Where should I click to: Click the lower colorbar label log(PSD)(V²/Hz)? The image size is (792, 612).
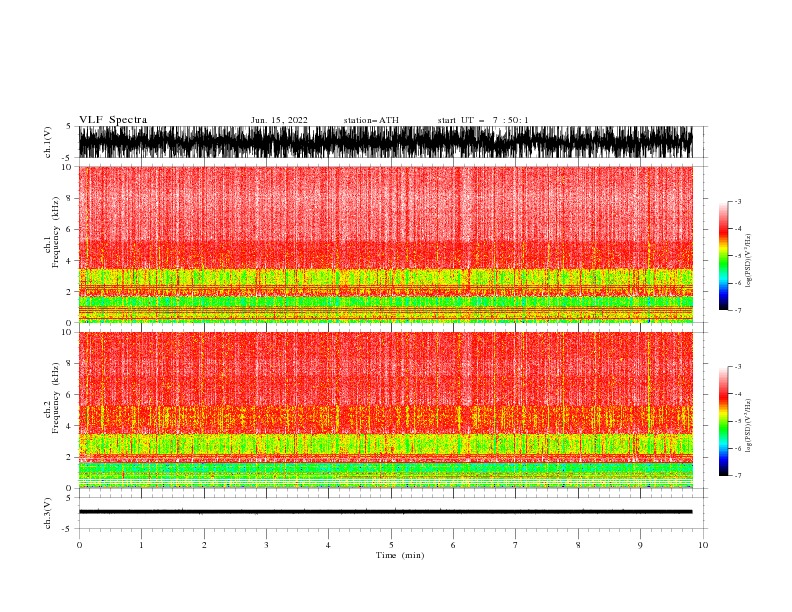pyautogui.click(x=749, y=426)
